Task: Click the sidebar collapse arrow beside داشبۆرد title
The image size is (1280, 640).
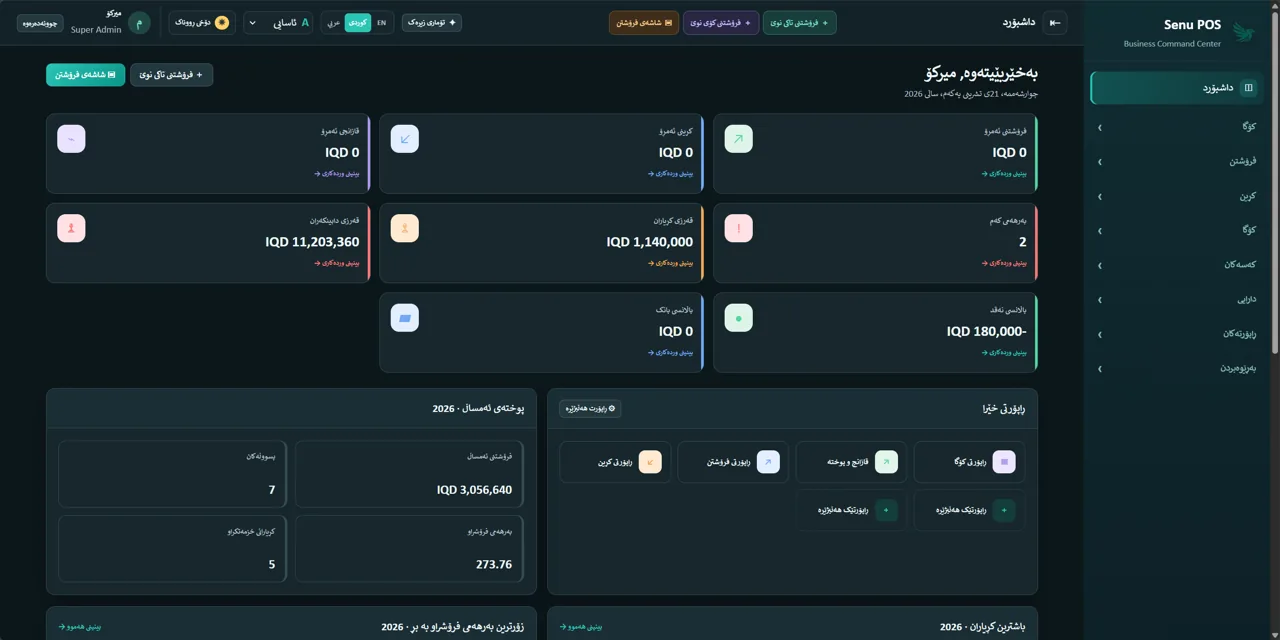Action: click(1054, 22)
